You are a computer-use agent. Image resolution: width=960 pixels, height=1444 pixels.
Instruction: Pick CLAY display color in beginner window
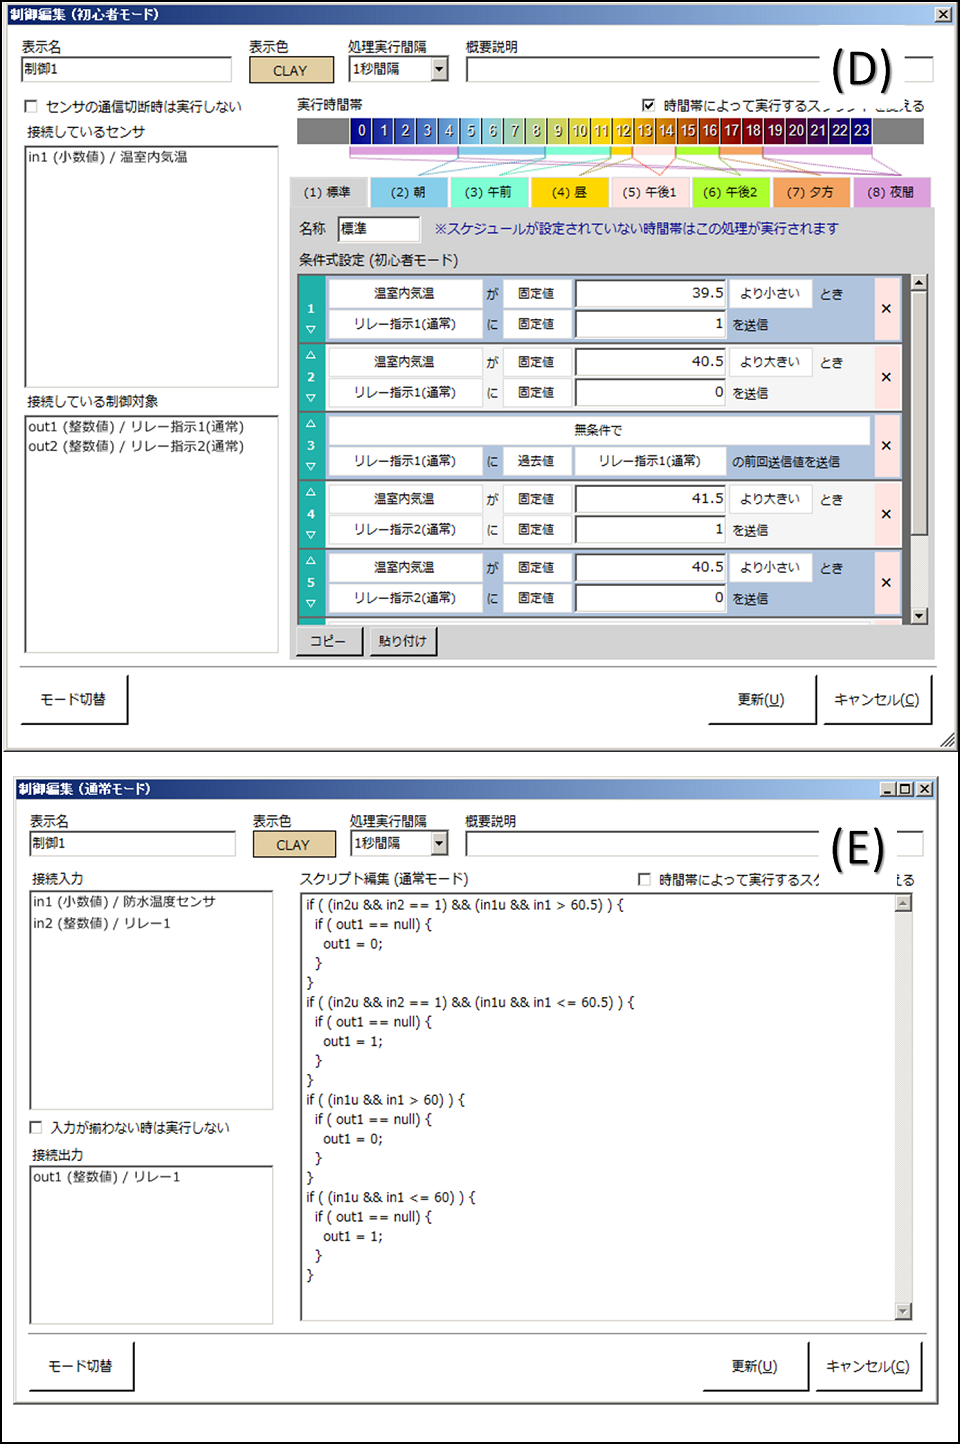pyautogui.click(x=291, y=70)
